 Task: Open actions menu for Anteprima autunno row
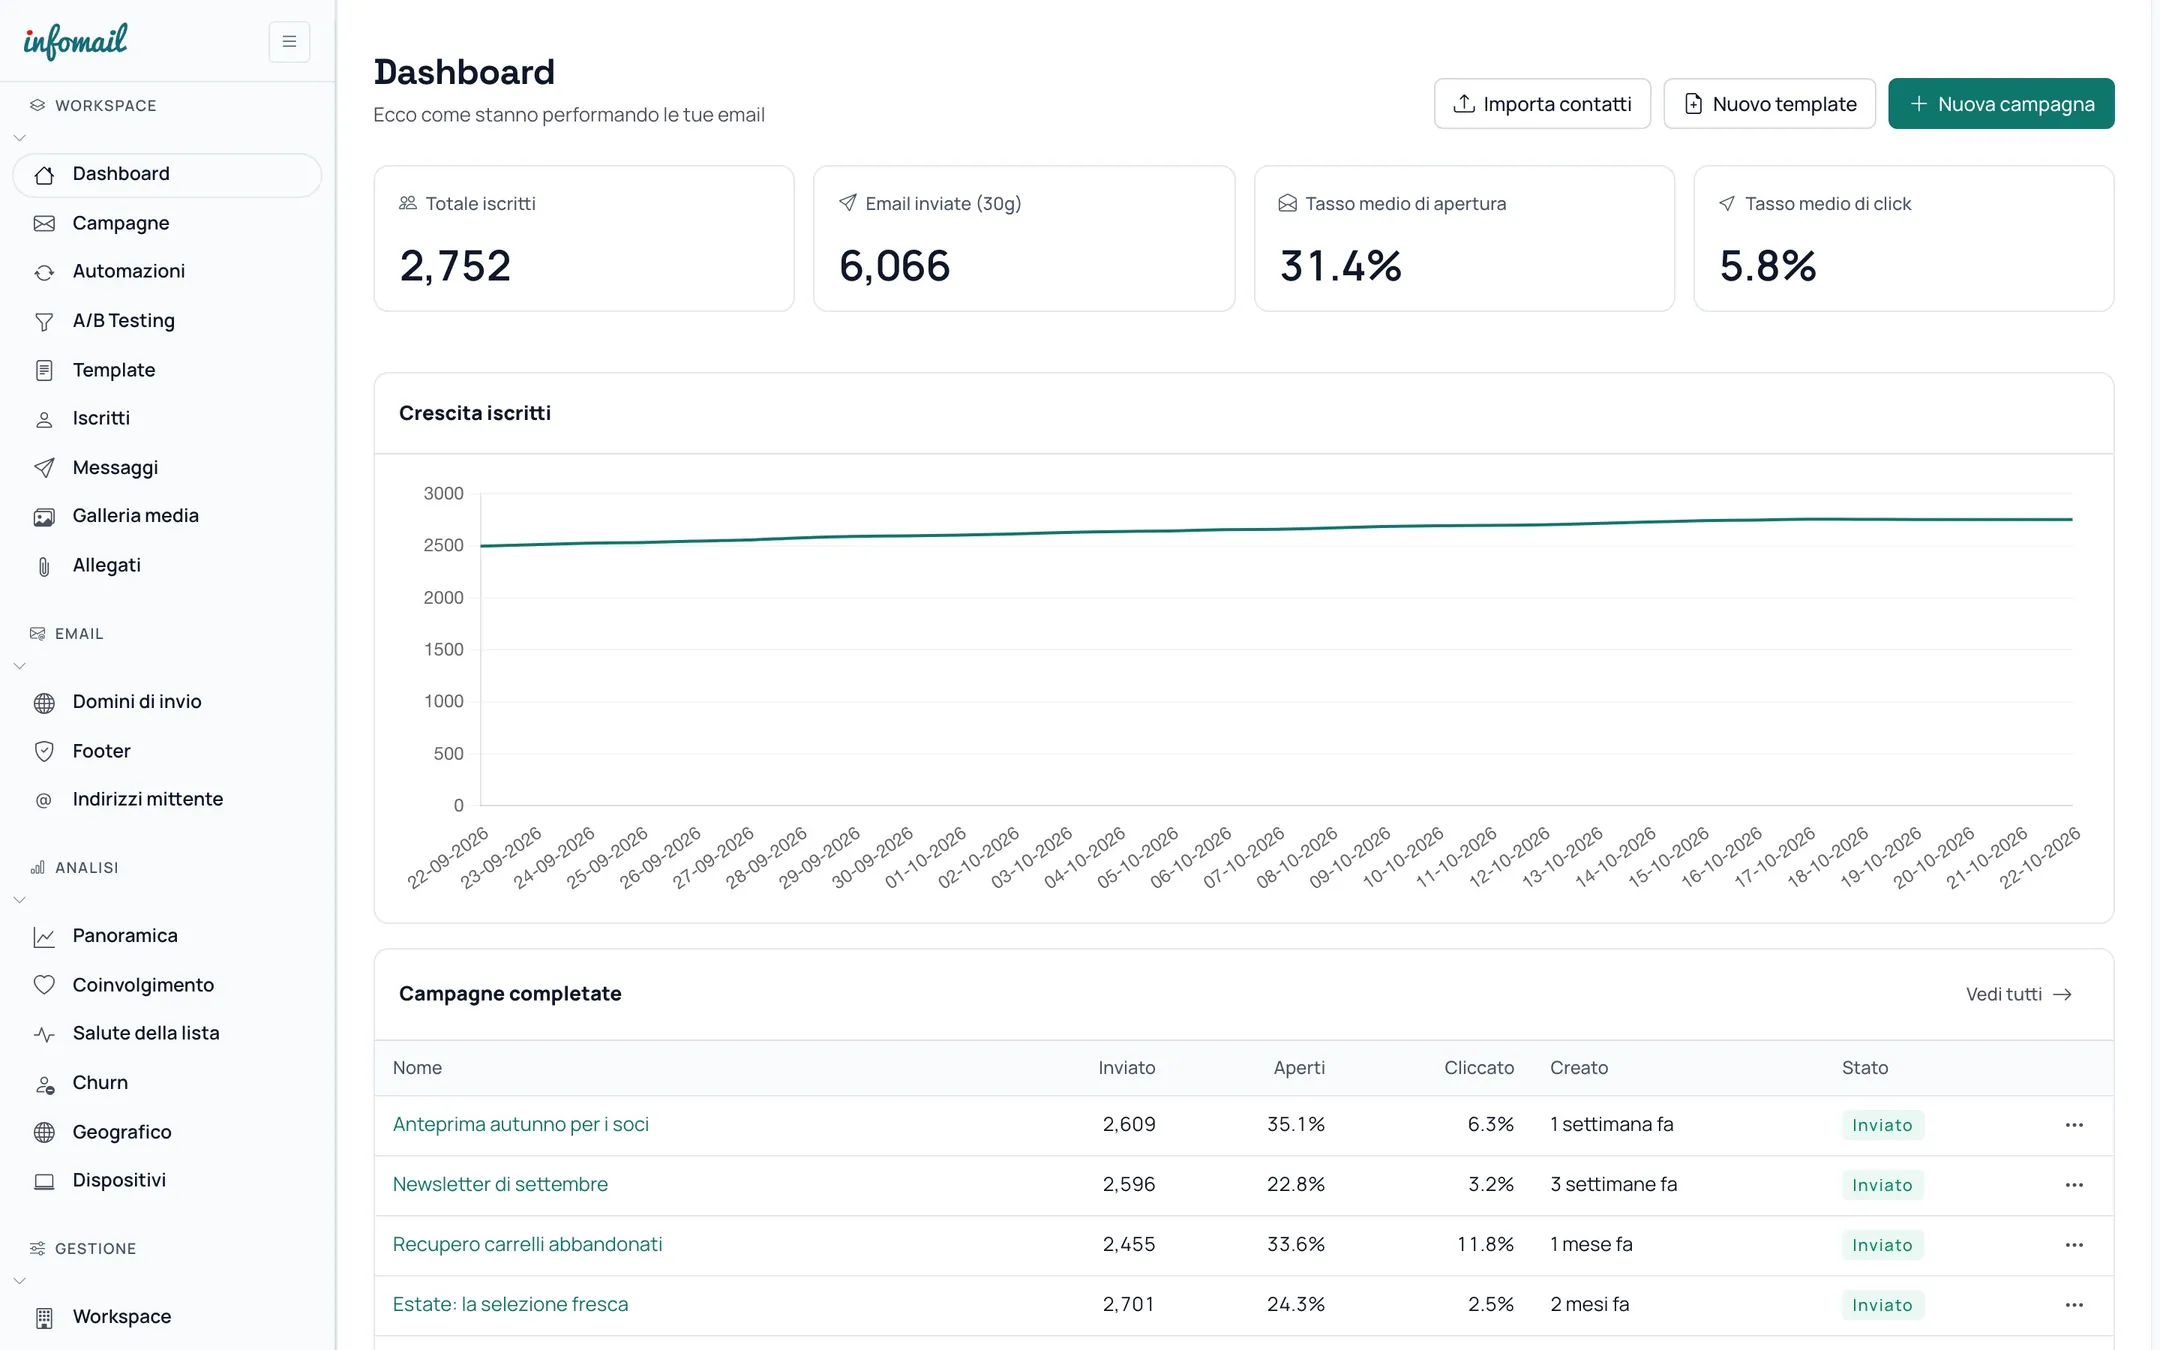pyautogui.click(x=2074, y=1125)
